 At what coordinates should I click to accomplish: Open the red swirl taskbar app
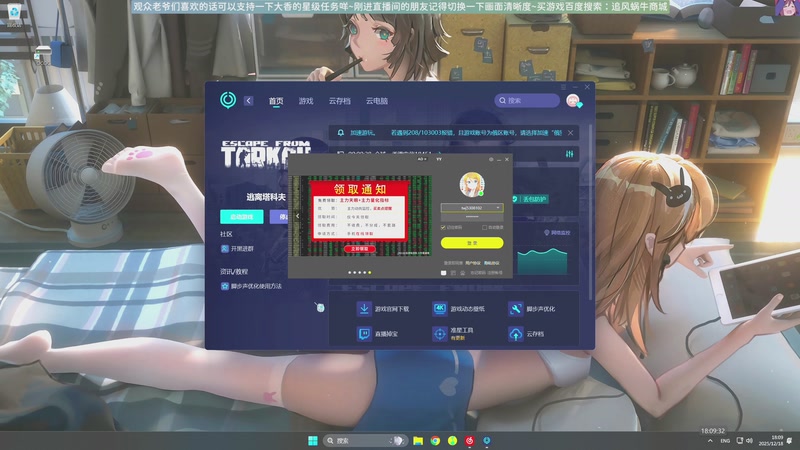pos(470,440)
